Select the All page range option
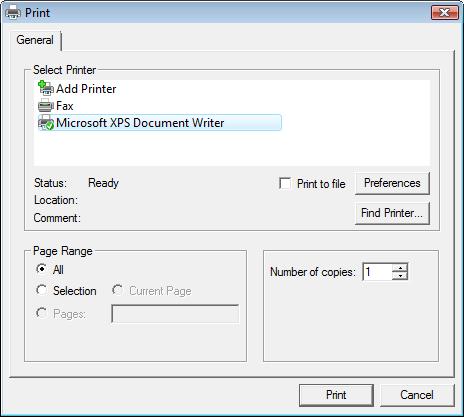464x417 pixels. [41, 269]
